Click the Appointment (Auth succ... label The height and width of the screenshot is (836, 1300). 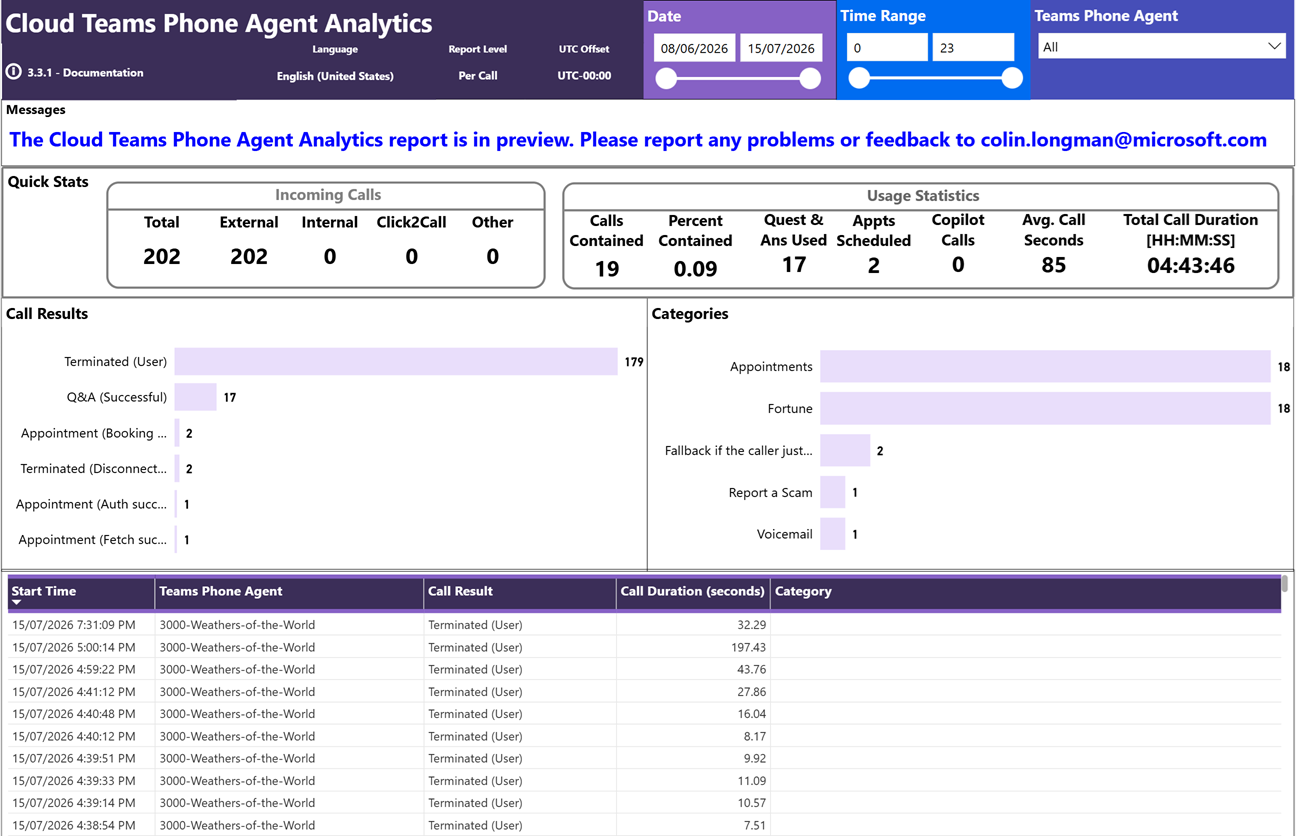pos(91,505)
